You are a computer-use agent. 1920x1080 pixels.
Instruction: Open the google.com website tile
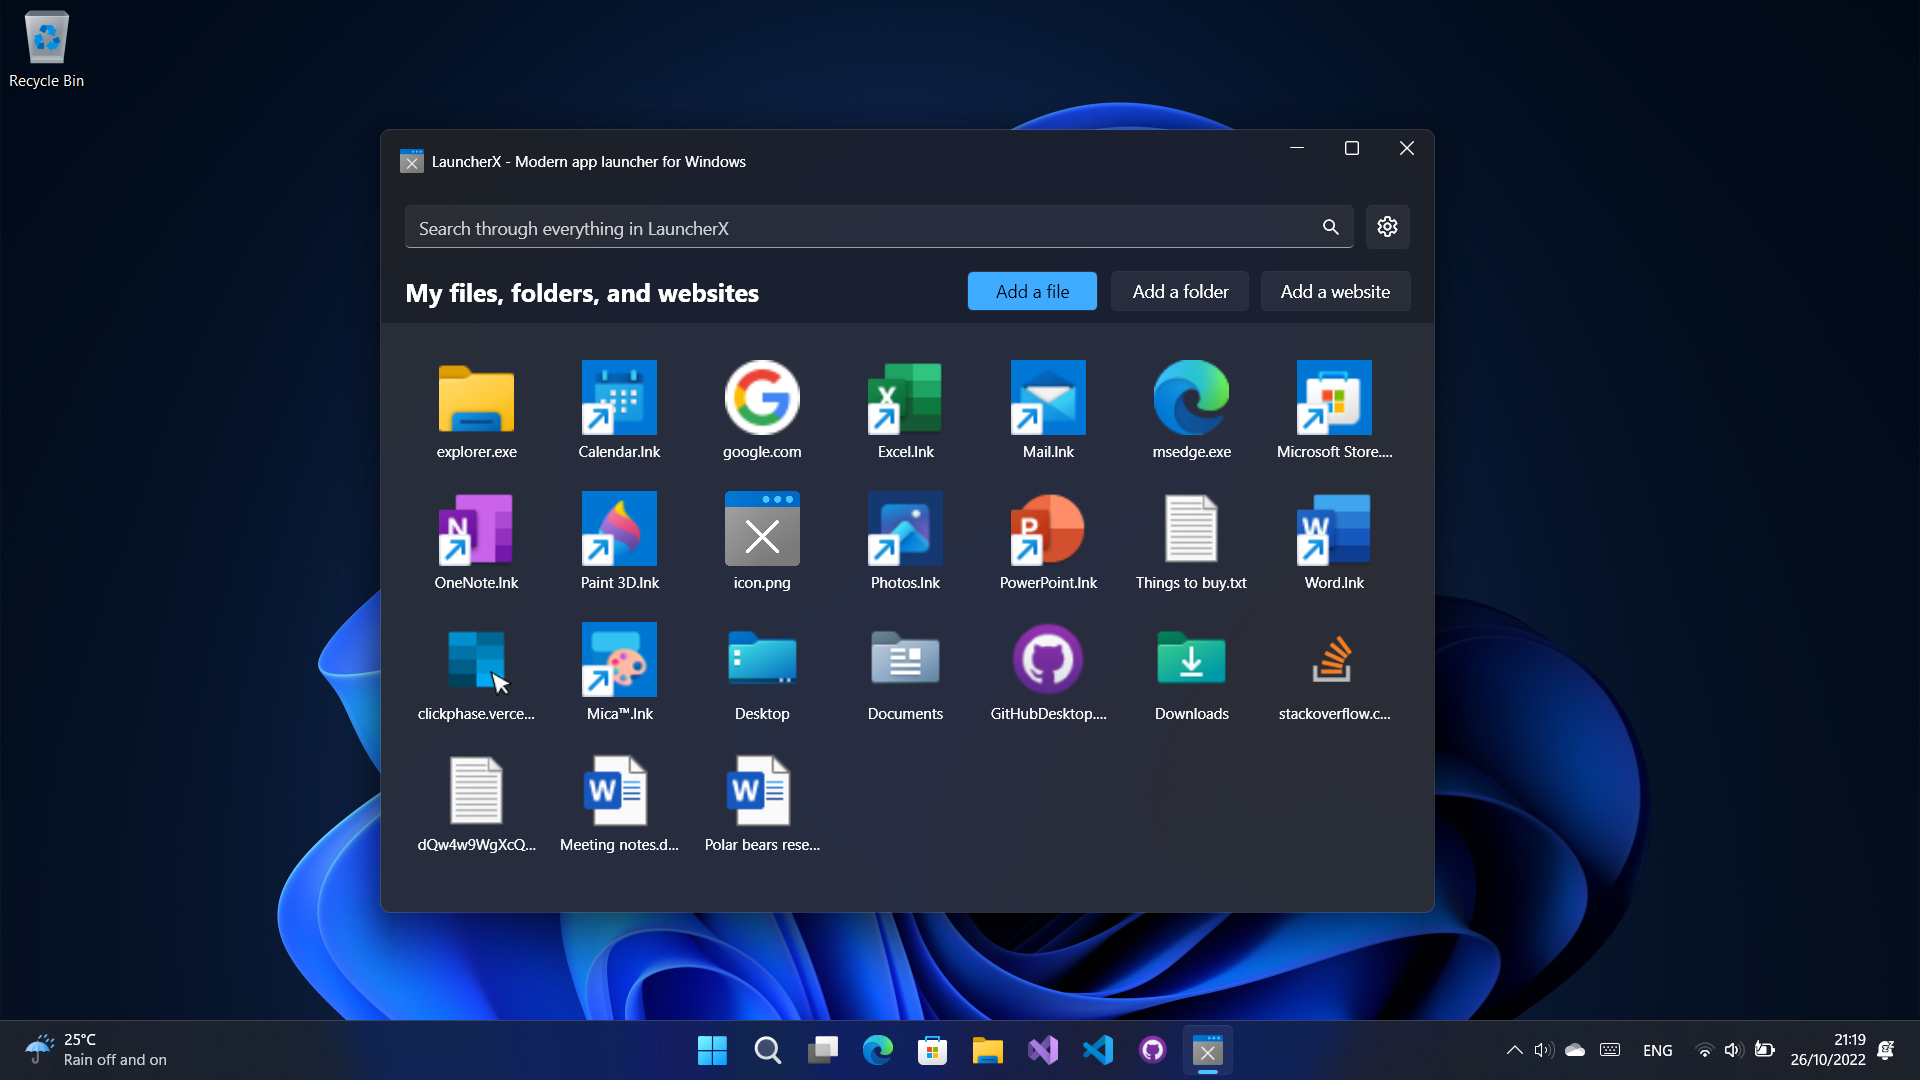762,411
